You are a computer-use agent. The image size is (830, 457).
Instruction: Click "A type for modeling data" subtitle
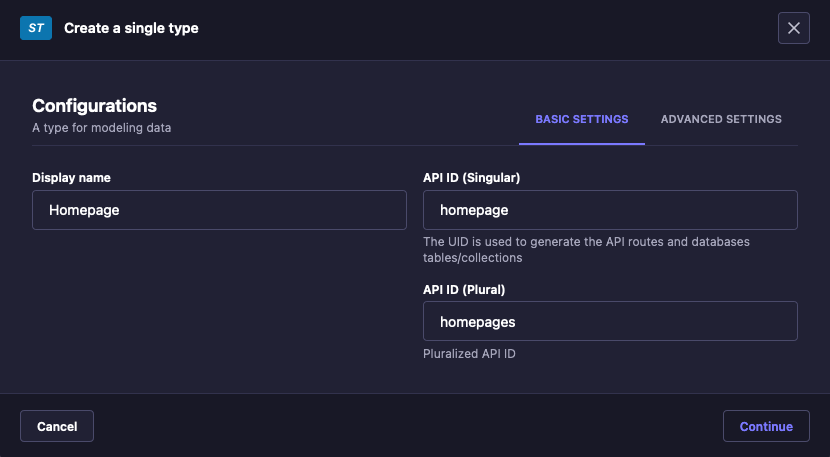tap(101, 128)
